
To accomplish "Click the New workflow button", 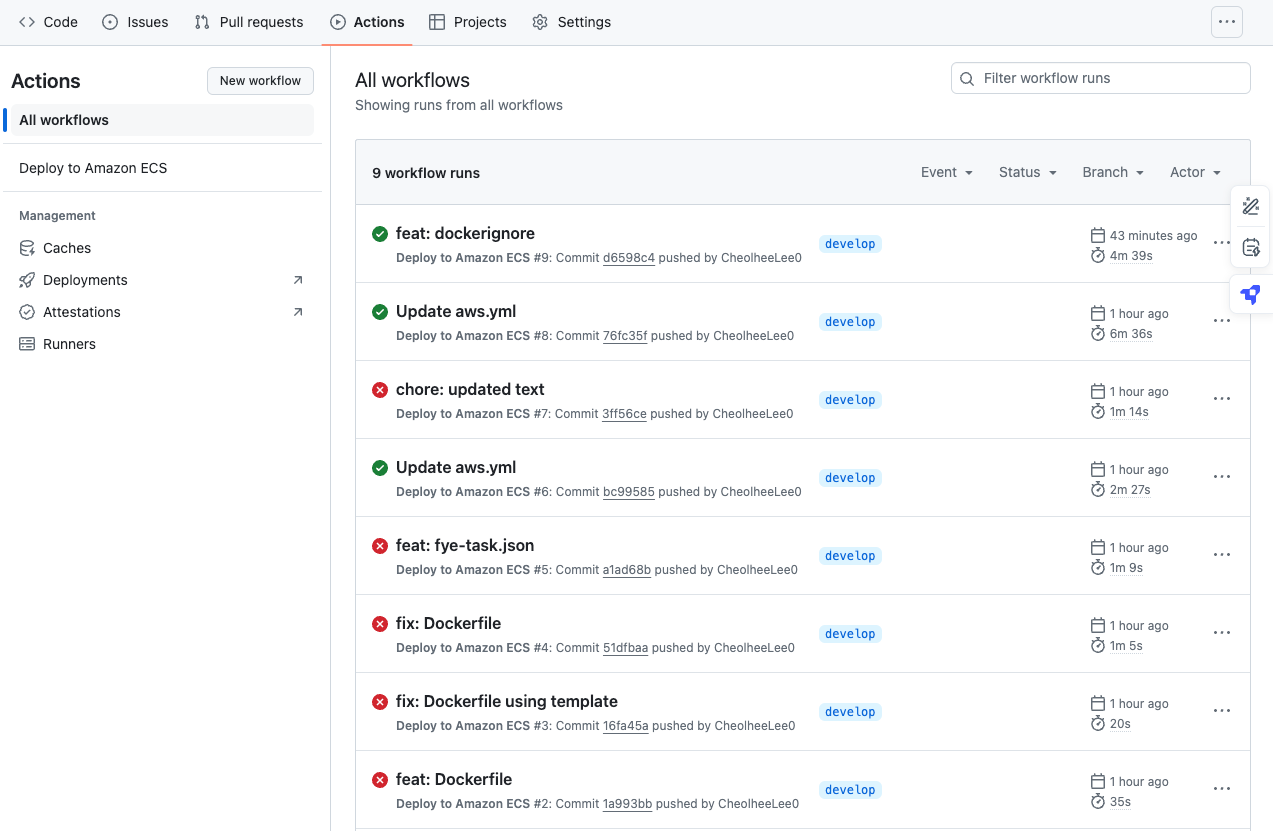I will tap(260, 81).
